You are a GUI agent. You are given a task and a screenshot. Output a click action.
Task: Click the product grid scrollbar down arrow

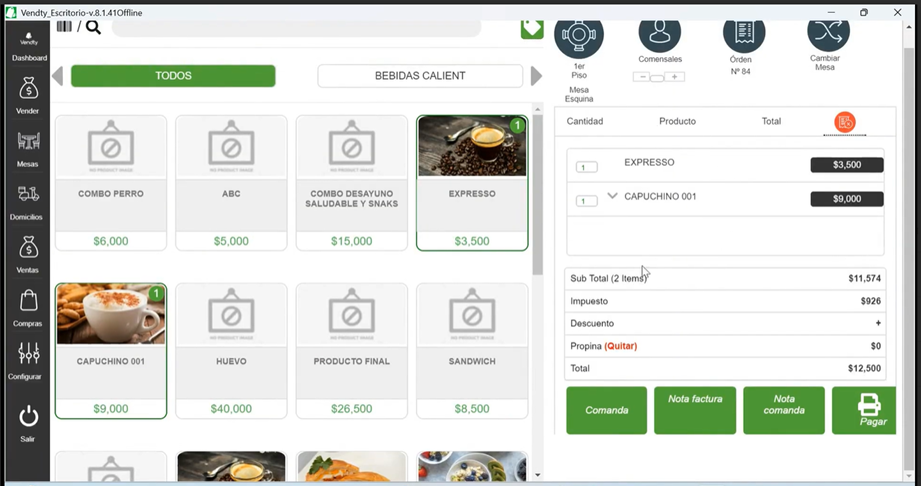point(537,475)
